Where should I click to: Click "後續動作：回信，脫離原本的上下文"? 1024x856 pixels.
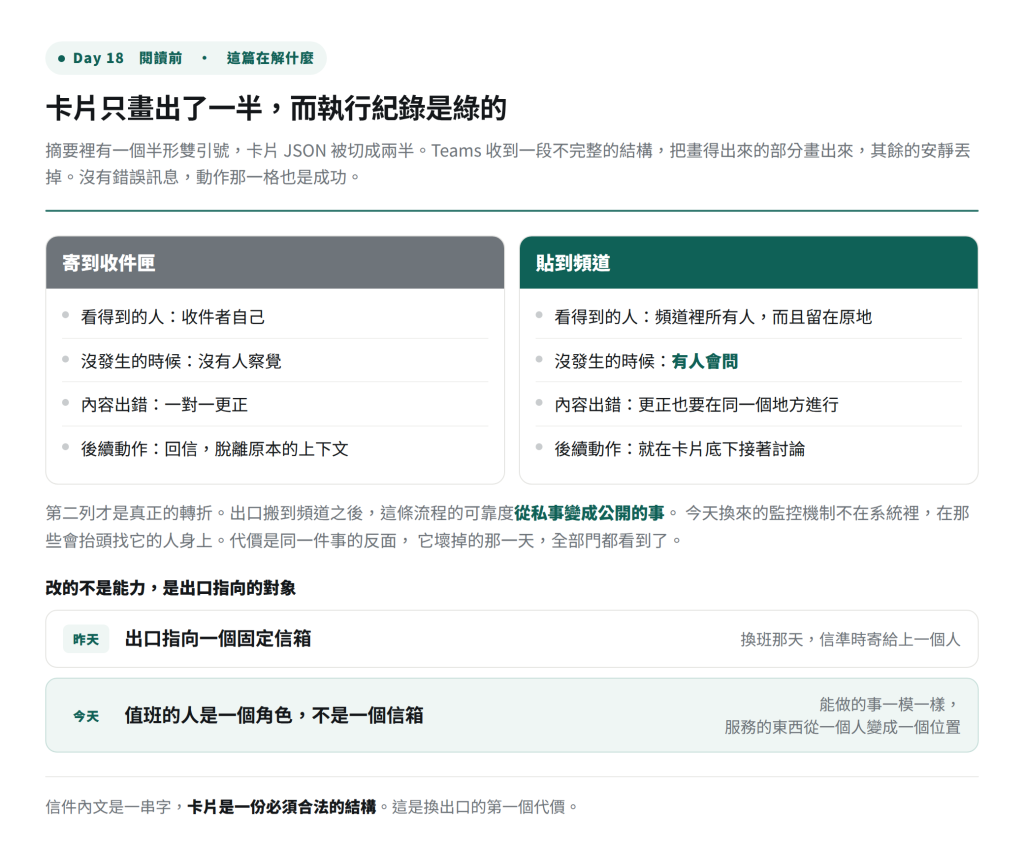pos(275,449)
